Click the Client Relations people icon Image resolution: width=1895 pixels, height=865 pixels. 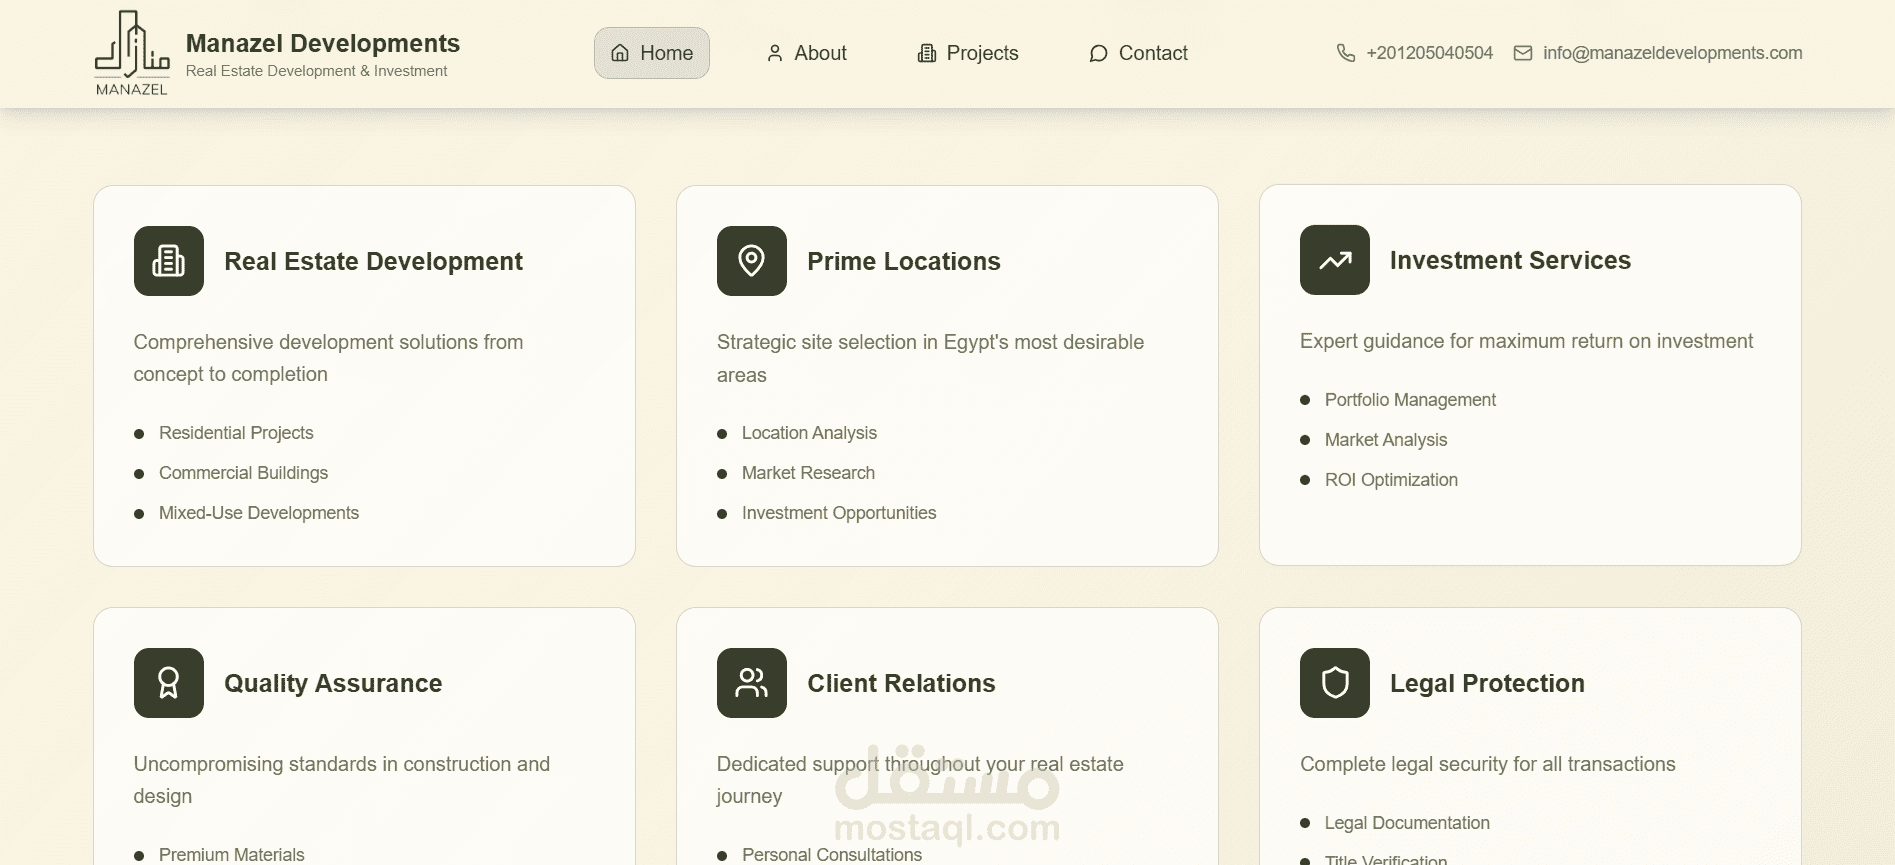click(752, 683)
